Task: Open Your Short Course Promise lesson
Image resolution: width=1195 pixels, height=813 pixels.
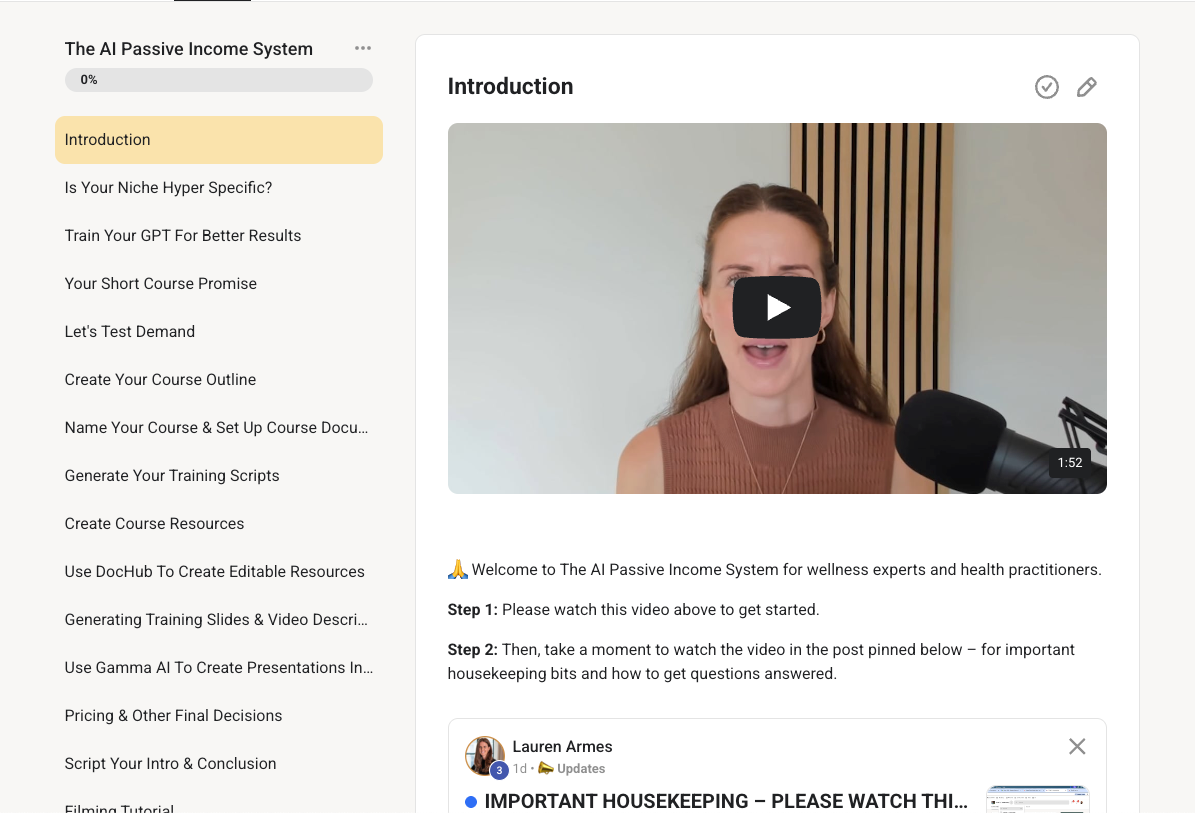Action: 161,284
